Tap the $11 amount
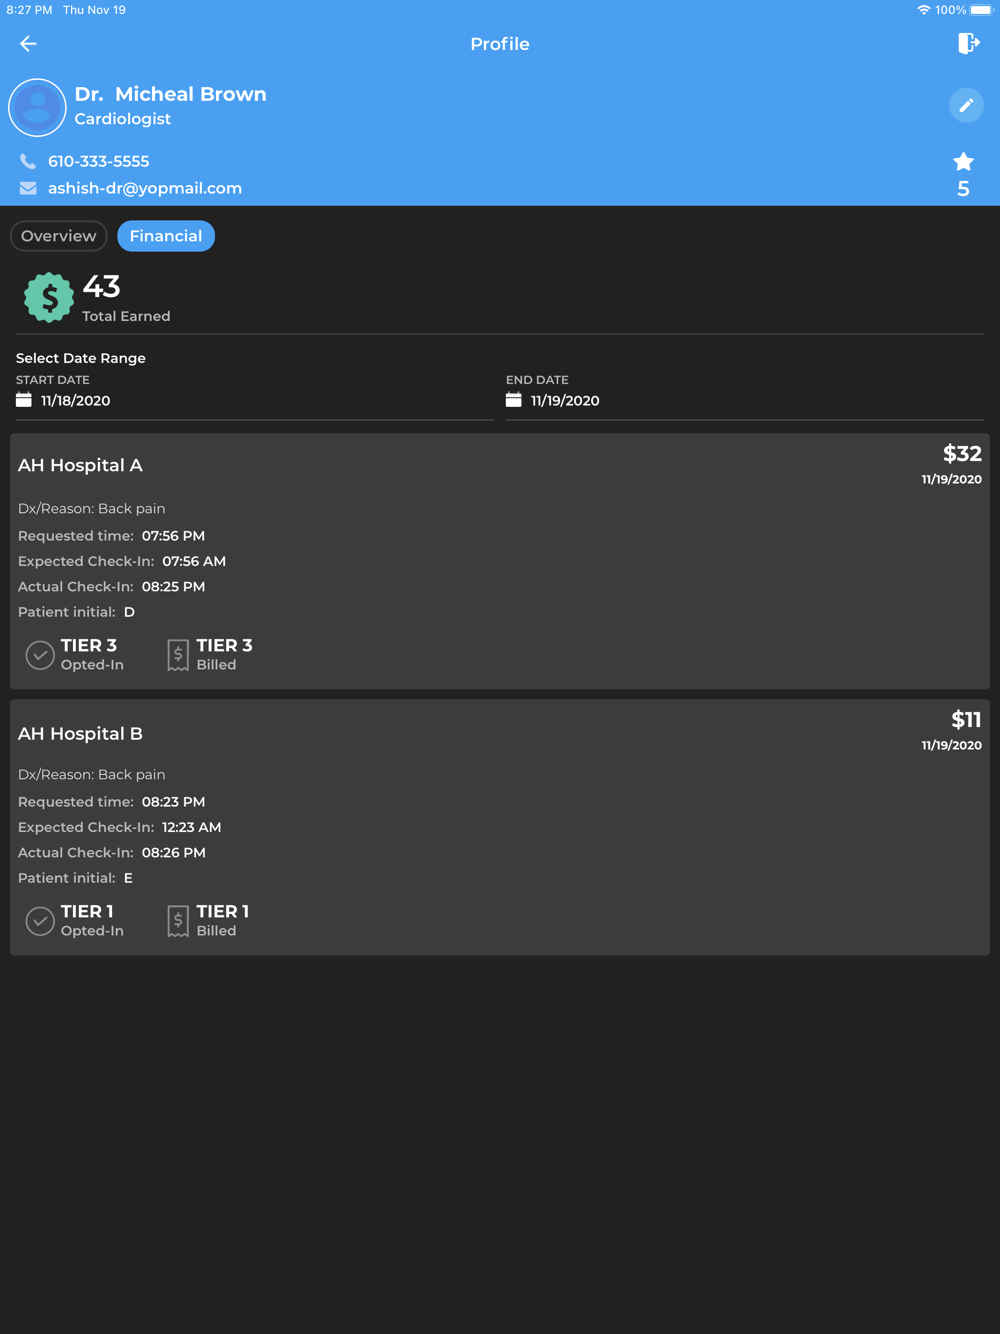Viewport: 1000px width, 1334px height. point(966,720)
